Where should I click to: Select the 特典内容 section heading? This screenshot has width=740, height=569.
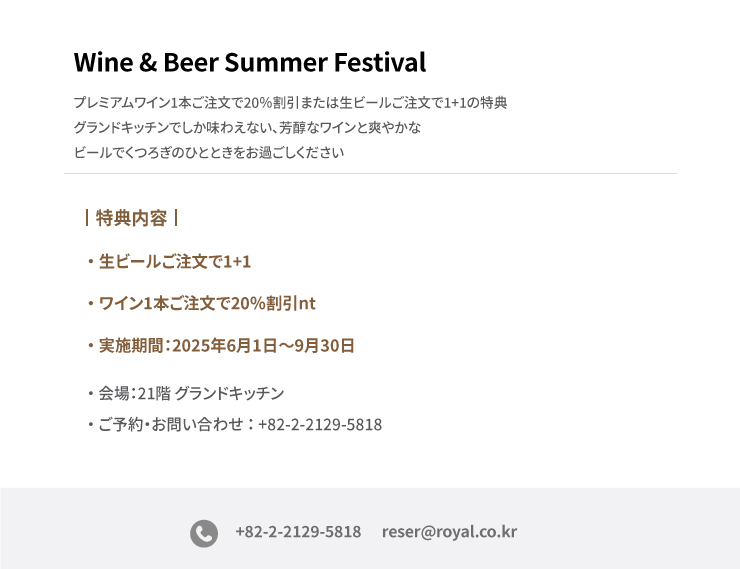click(131, 218)
